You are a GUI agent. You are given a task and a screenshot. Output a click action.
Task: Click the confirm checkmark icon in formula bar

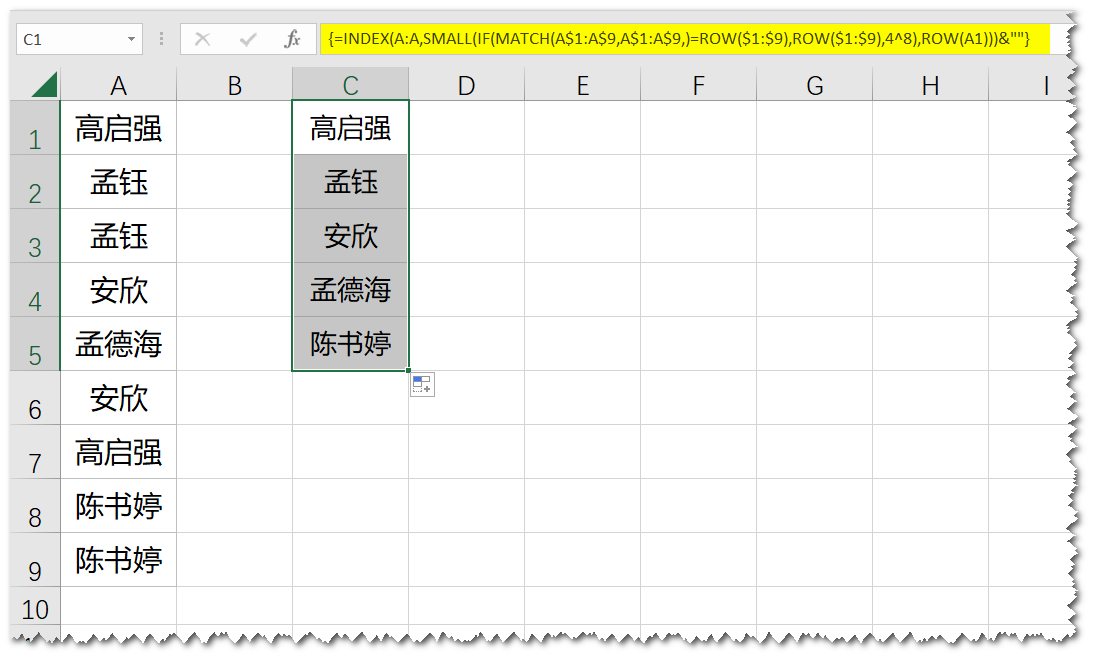coord(247,39)
